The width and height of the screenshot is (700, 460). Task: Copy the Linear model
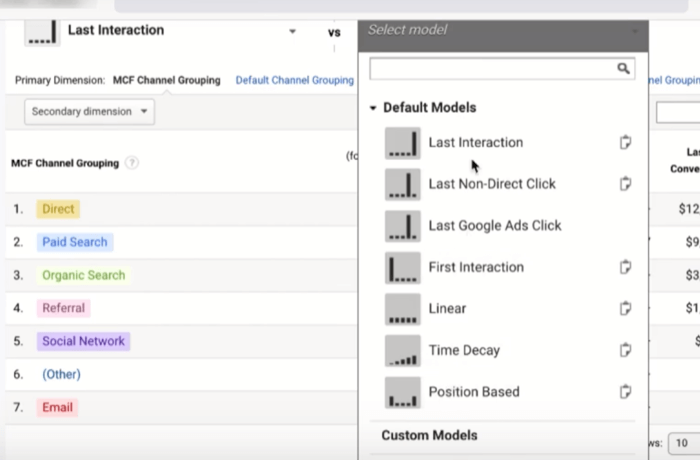tap(625, 308)
